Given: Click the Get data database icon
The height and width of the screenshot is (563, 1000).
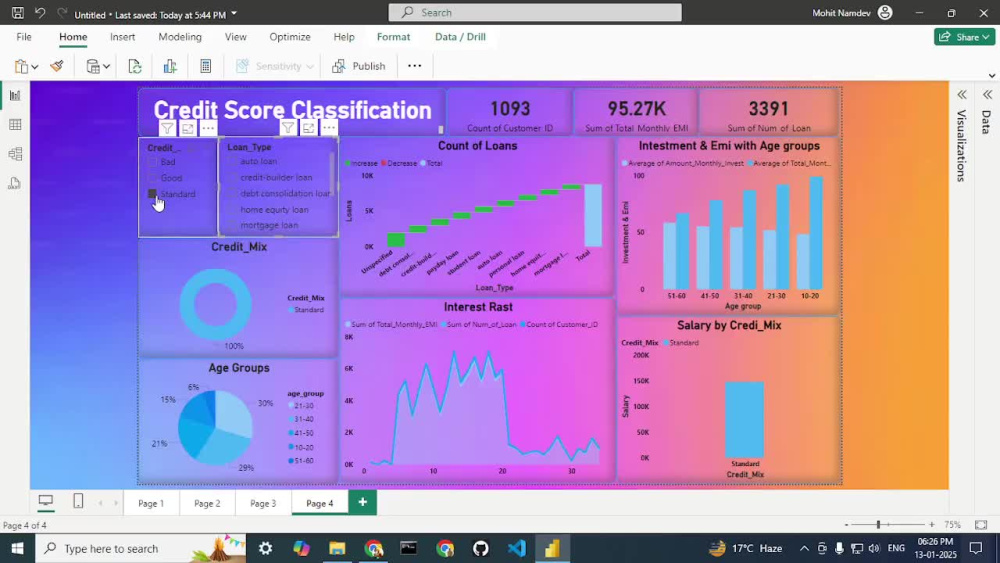Looking at the screenshot, I should pos(93,66).
